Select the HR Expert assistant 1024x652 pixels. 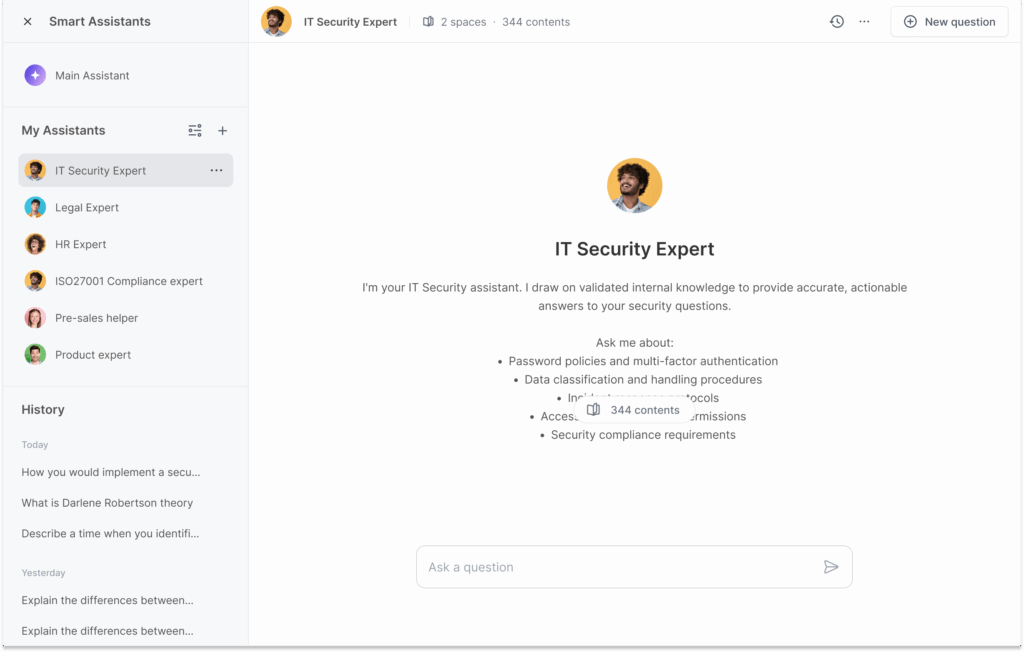click(x=80, y=244)
